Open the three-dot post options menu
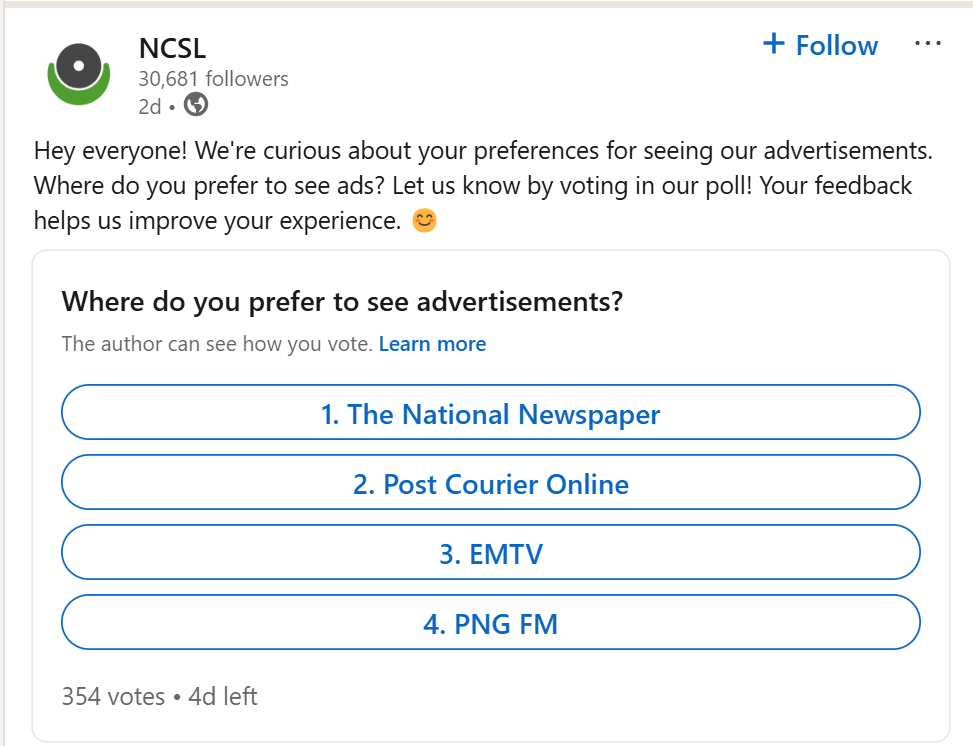This screenshot has width=973, height=746. click(x=928, y=43)
